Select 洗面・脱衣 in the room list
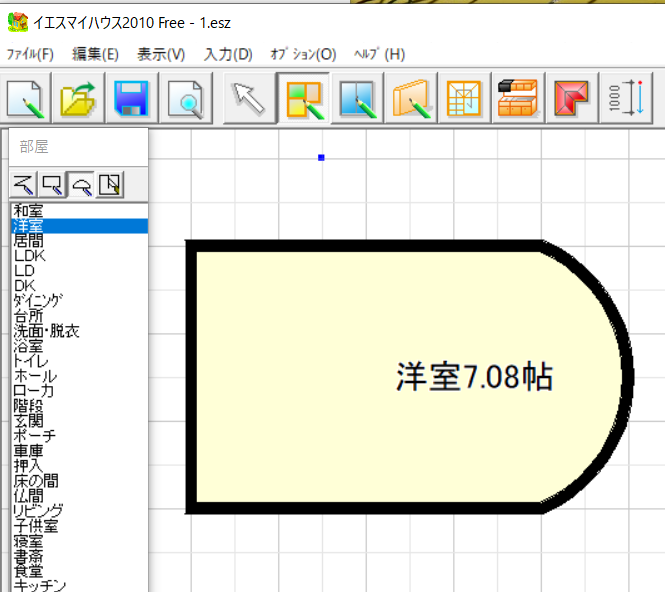This screenshot has height=592, width=665. [x=79, y=331]
